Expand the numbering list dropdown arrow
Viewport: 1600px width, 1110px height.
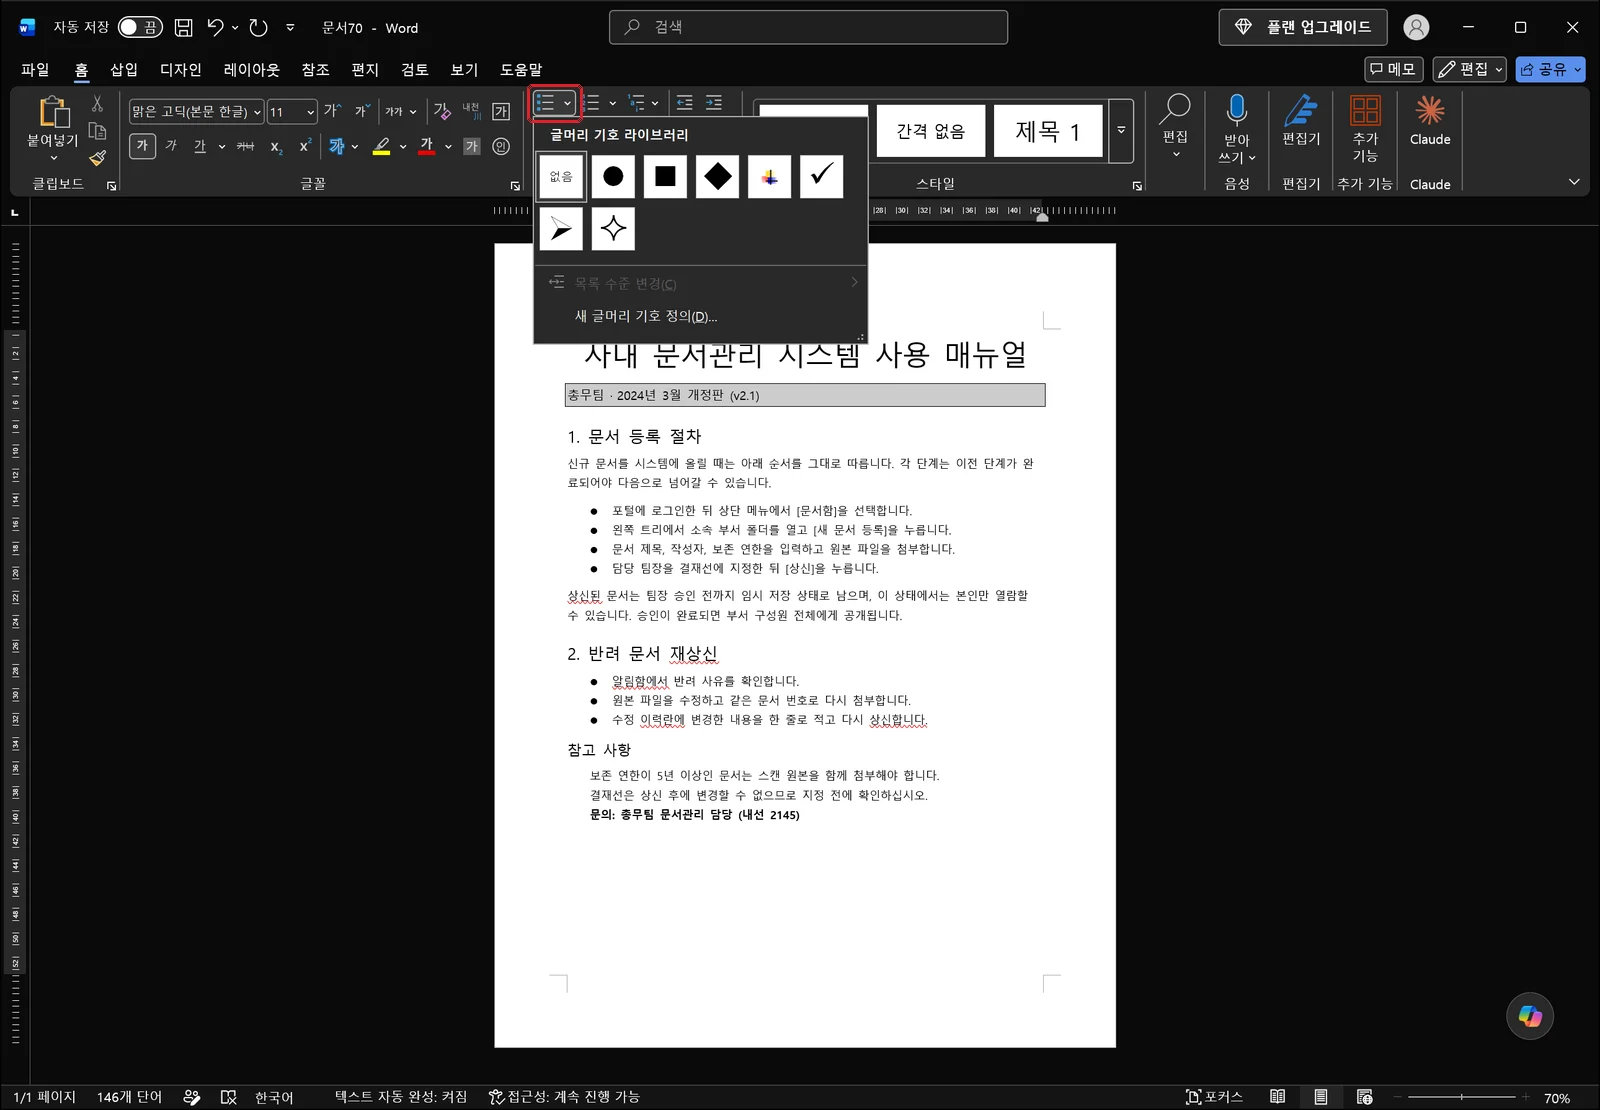[x=613, y=102]
